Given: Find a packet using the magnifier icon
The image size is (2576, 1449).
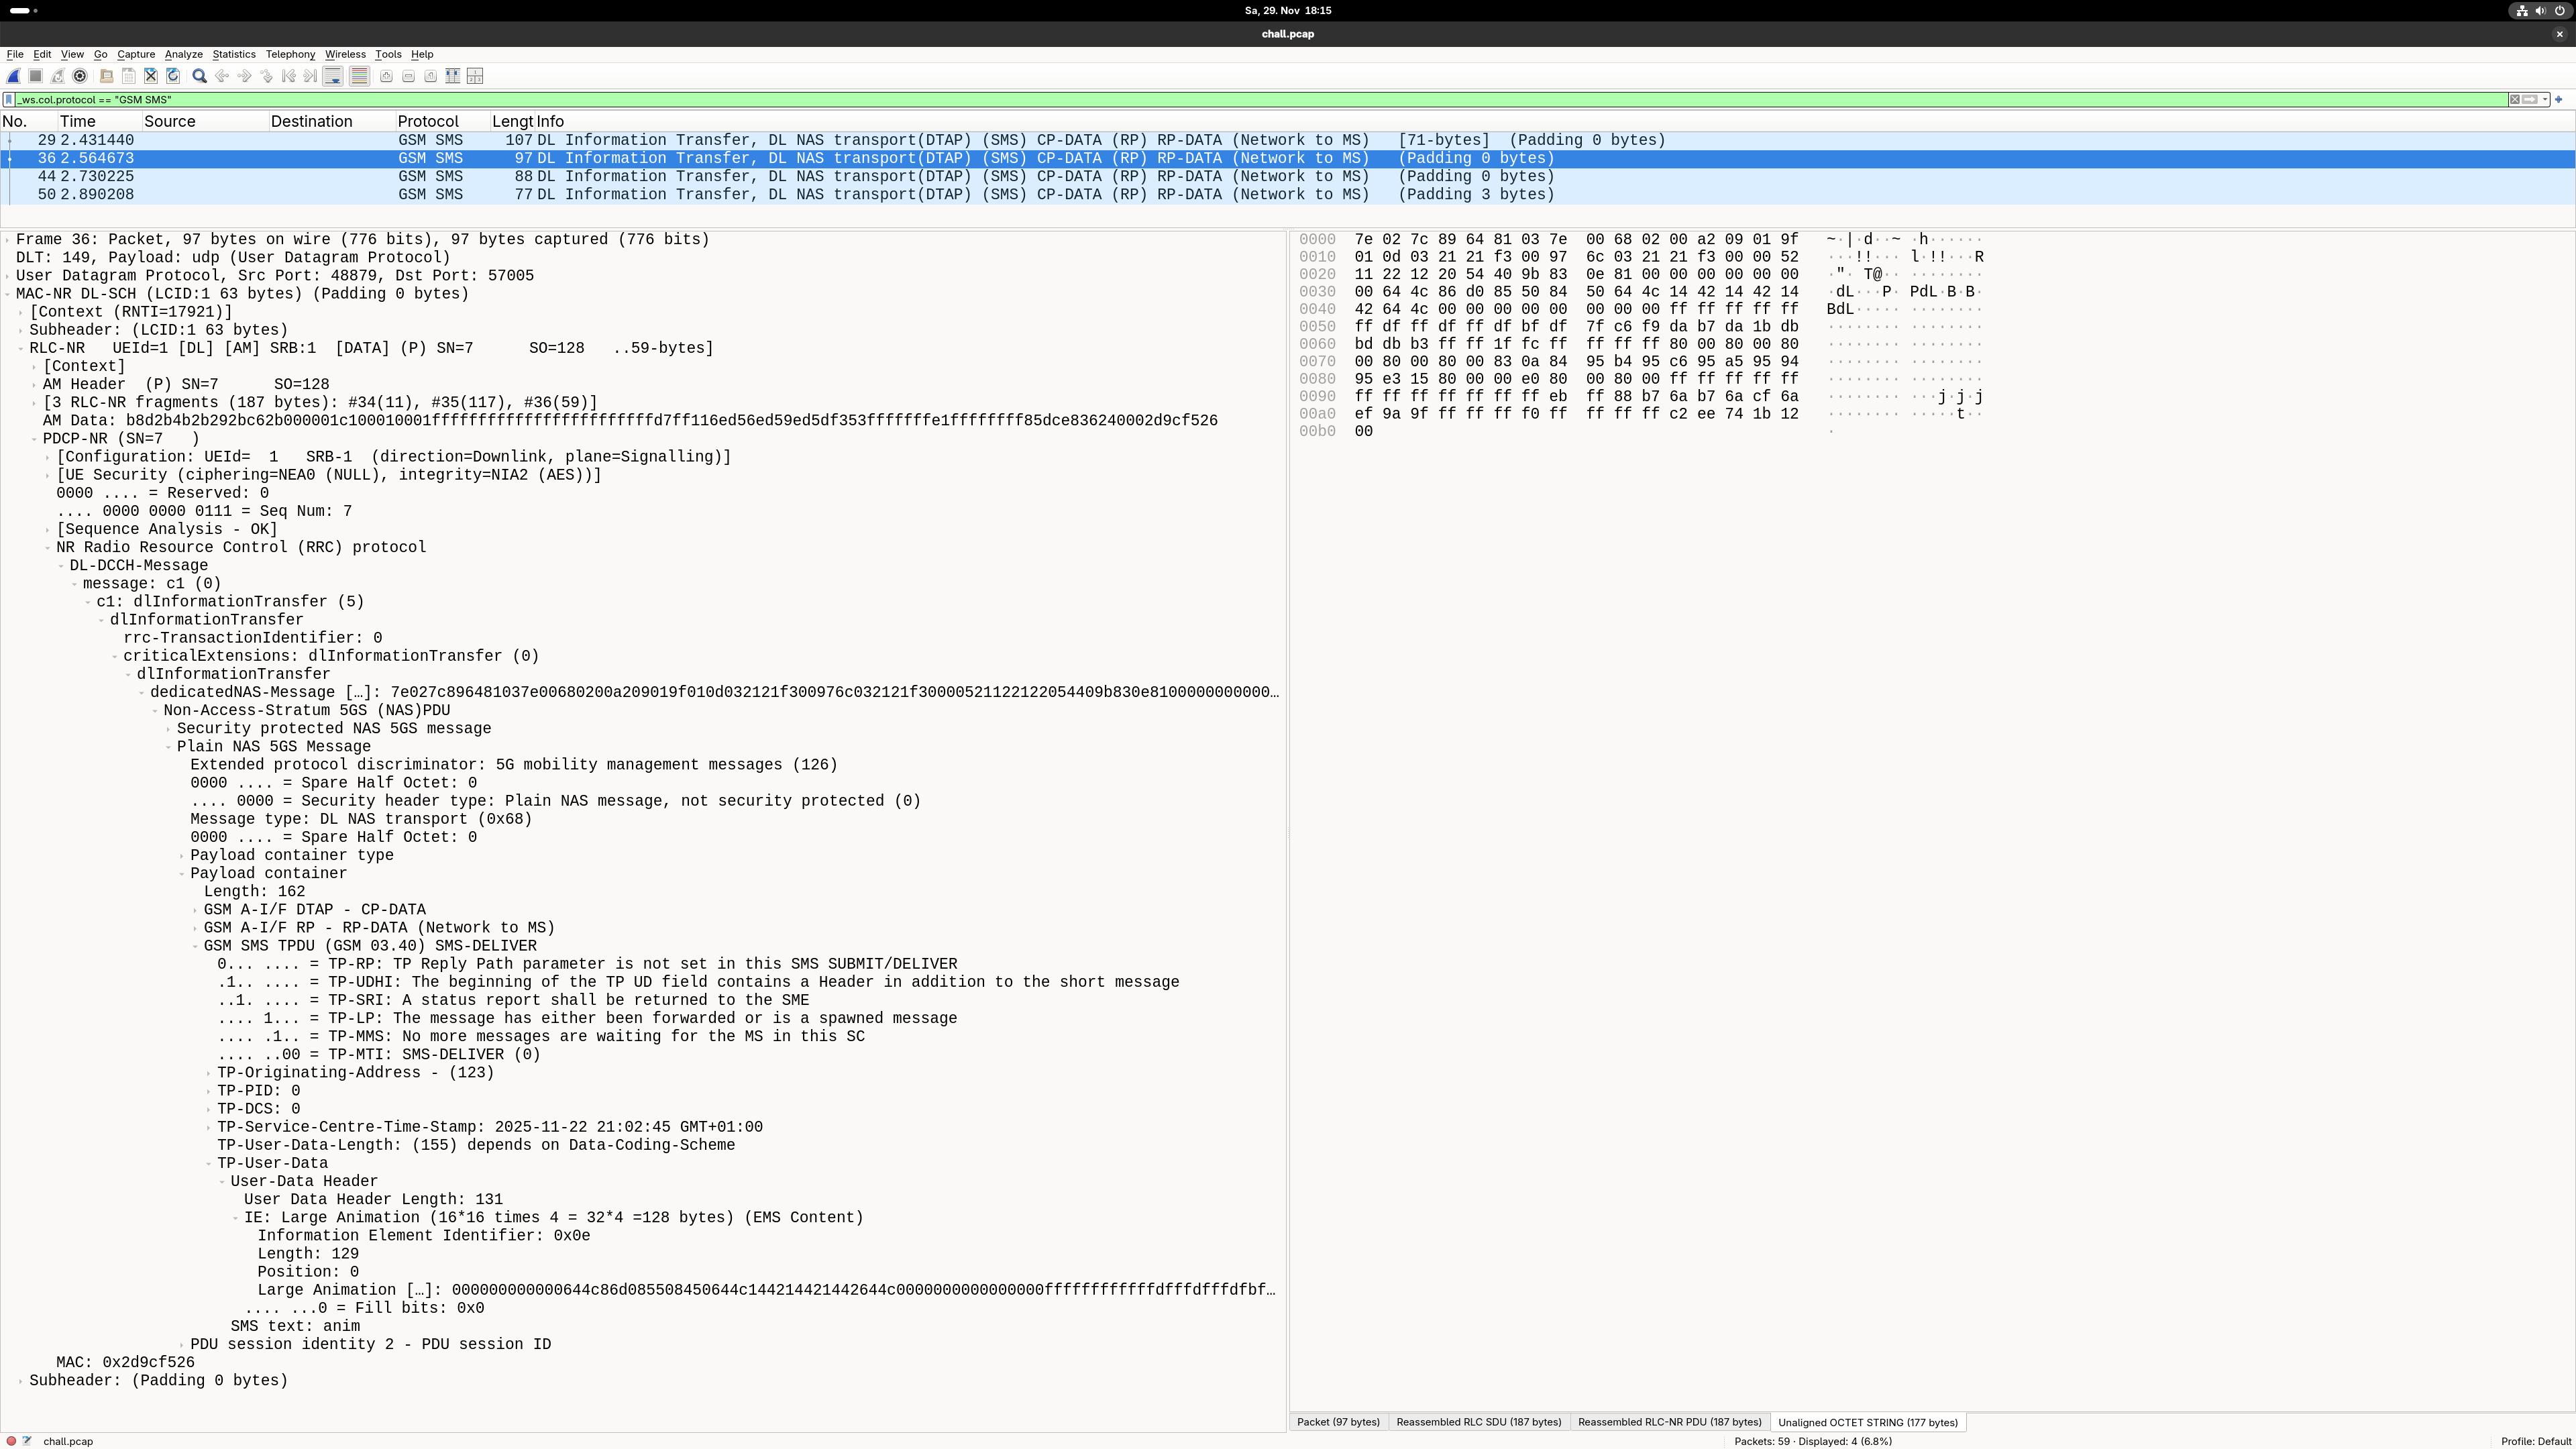Looking at the screenshot, I should (x=199, y=76).
